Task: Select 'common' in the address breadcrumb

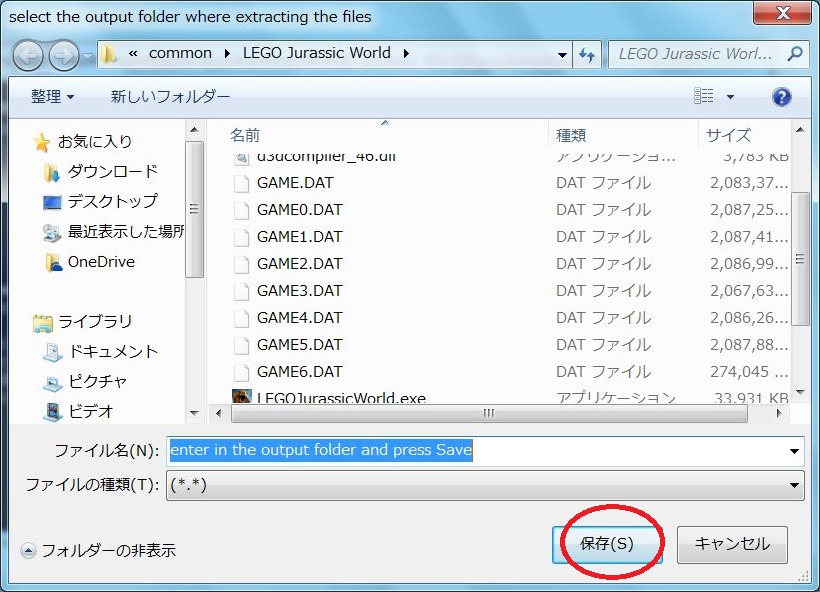Action: [180, 53]
